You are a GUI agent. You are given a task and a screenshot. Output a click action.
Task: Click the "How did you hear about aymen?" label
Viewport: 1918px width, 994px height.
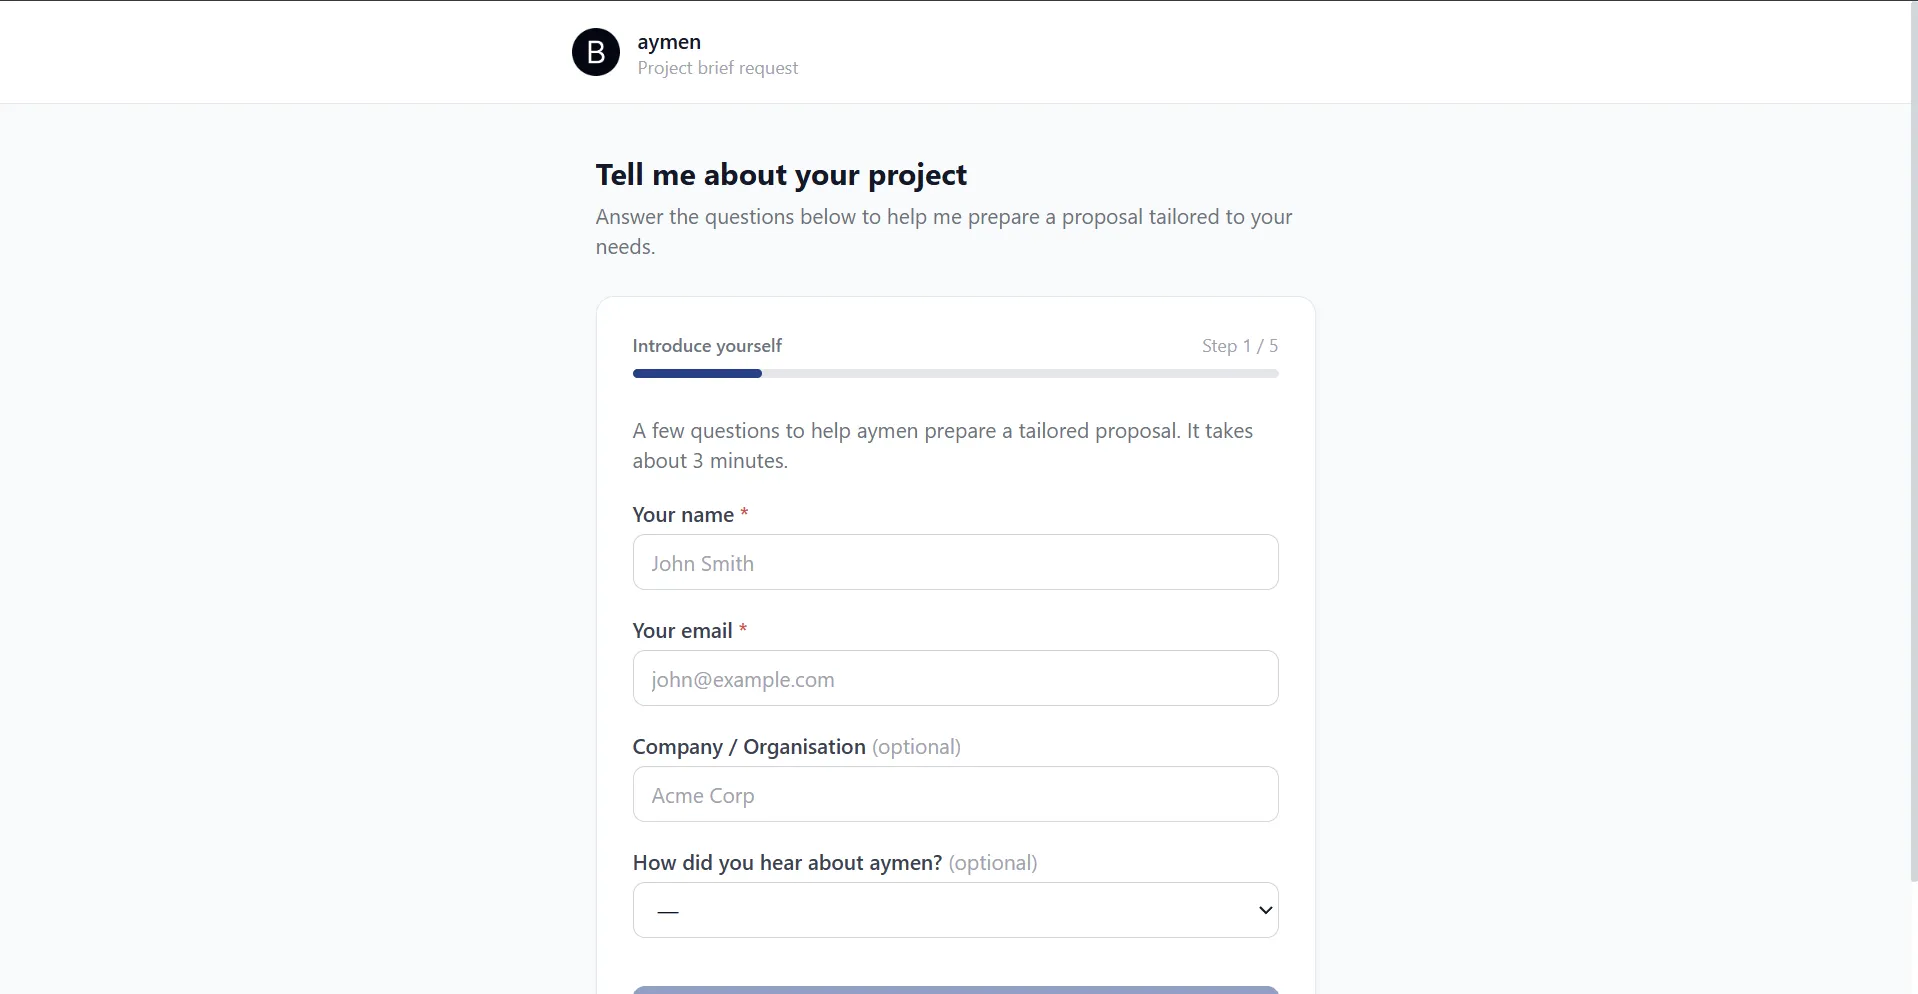(x=787, y=863)
